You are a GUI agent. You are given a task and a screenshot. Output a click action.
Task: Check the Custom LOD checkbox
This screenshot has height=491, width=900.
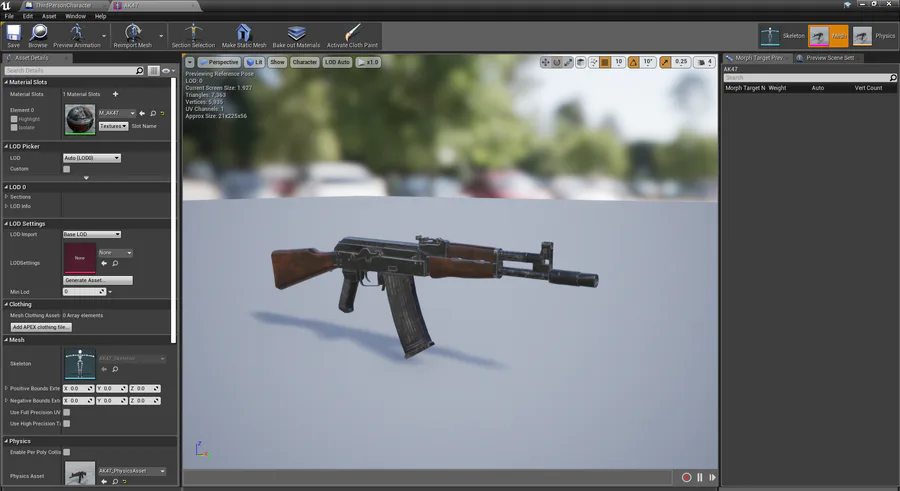[x=67, y=169]
